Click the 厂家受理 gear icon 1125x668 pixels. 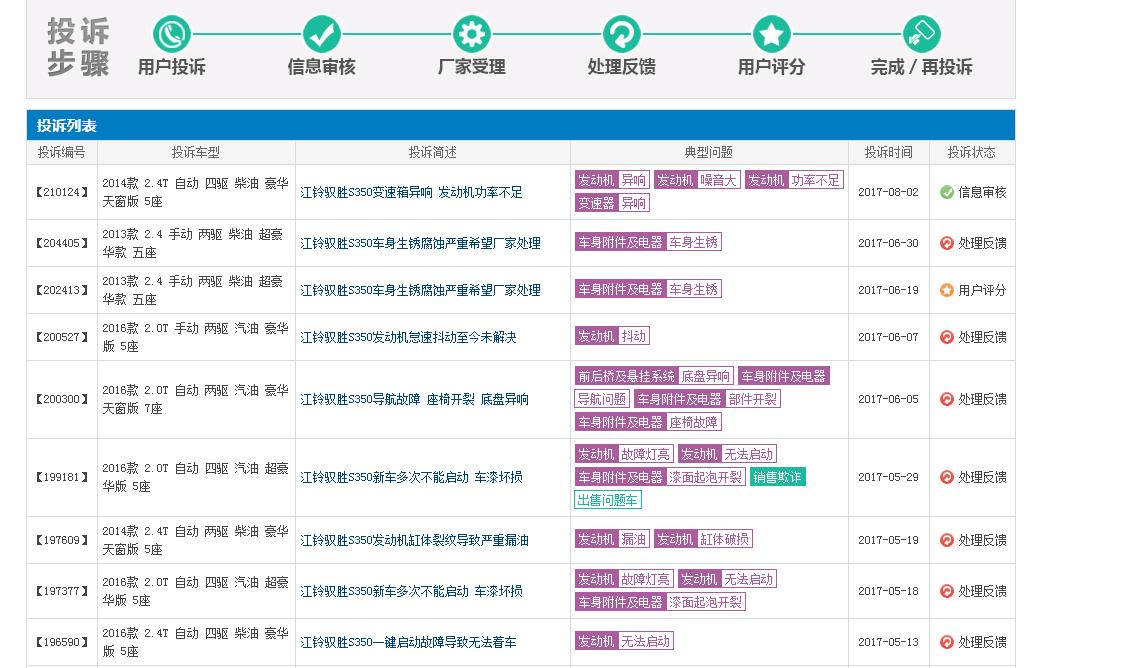pyautogui.click(x=470, y=35)
